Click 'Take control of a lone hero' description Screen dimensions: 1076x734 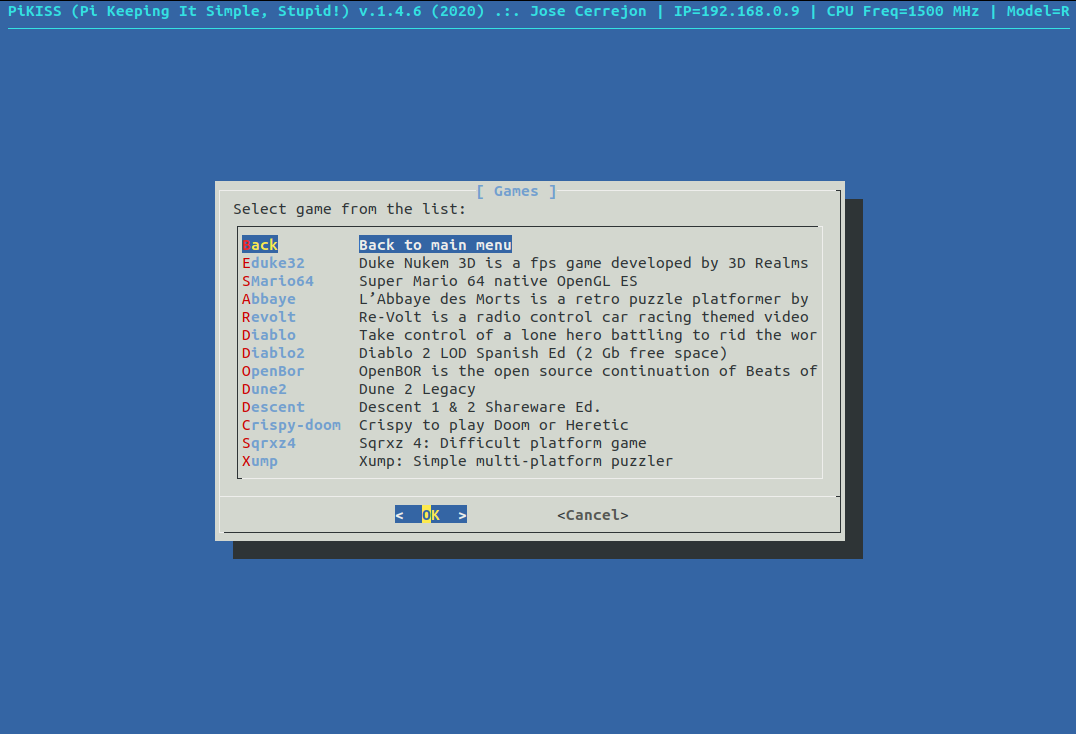(588, 335)
